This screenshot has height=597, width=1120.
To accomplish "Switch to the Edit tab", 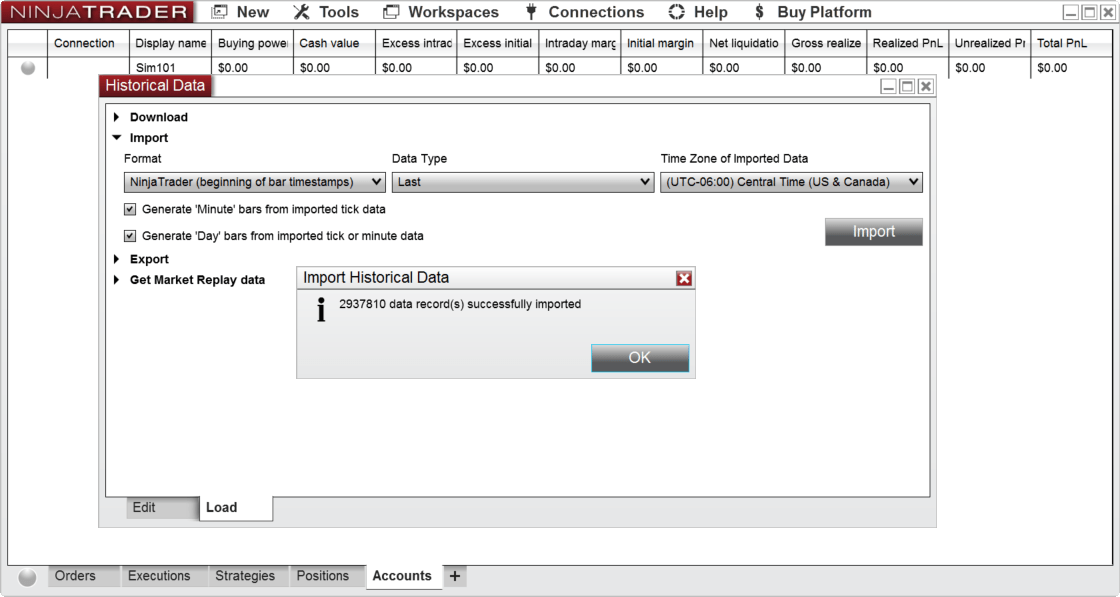I will [x=162, y=508].
